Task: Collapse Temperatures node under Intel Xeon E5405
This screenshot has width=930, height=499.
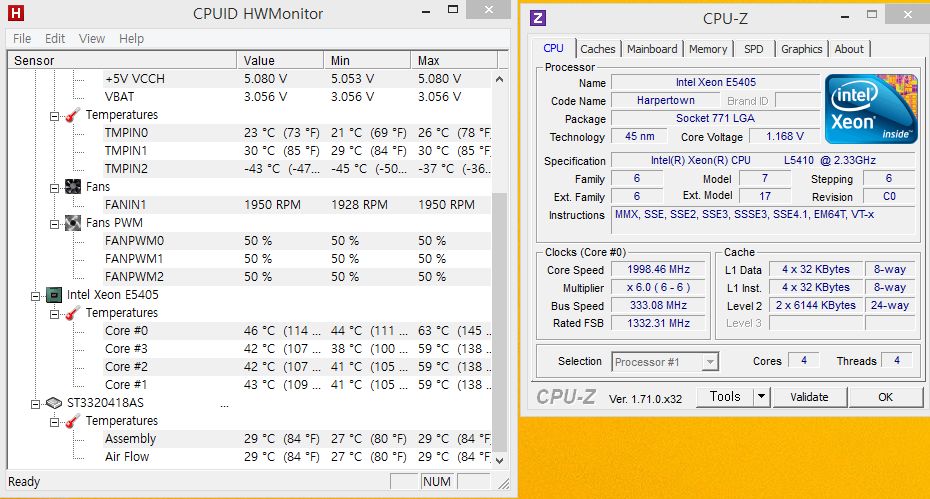Action: point(55,314)
